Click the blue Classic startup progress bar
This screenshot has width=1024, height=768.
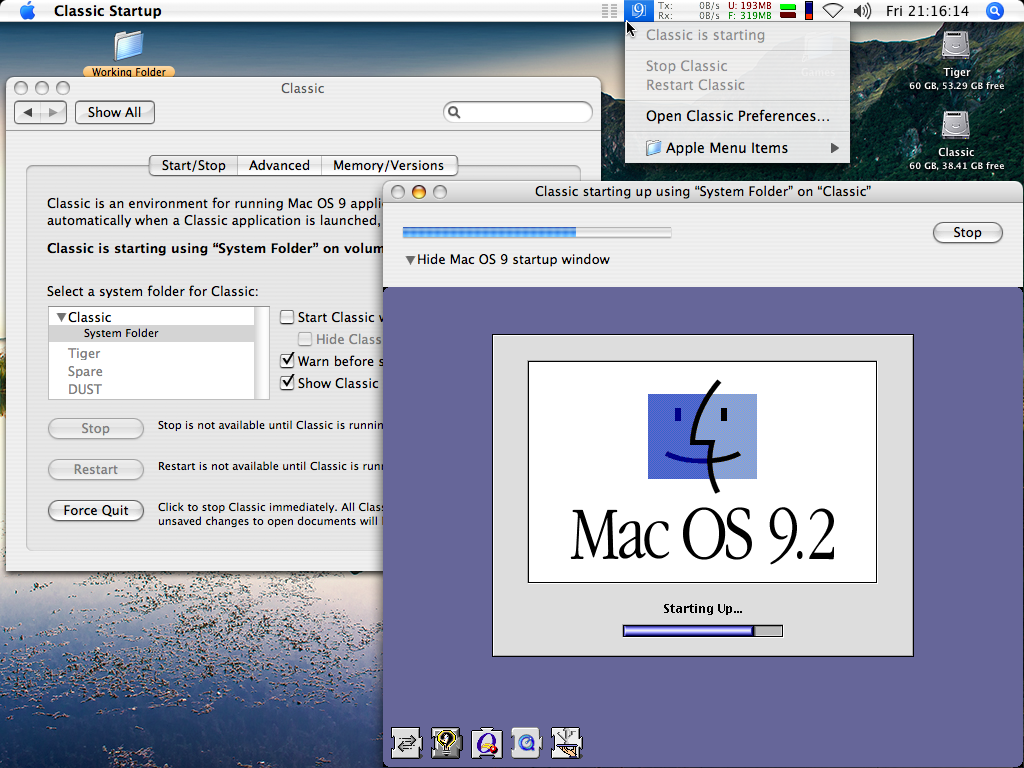(x=537, y=232)
